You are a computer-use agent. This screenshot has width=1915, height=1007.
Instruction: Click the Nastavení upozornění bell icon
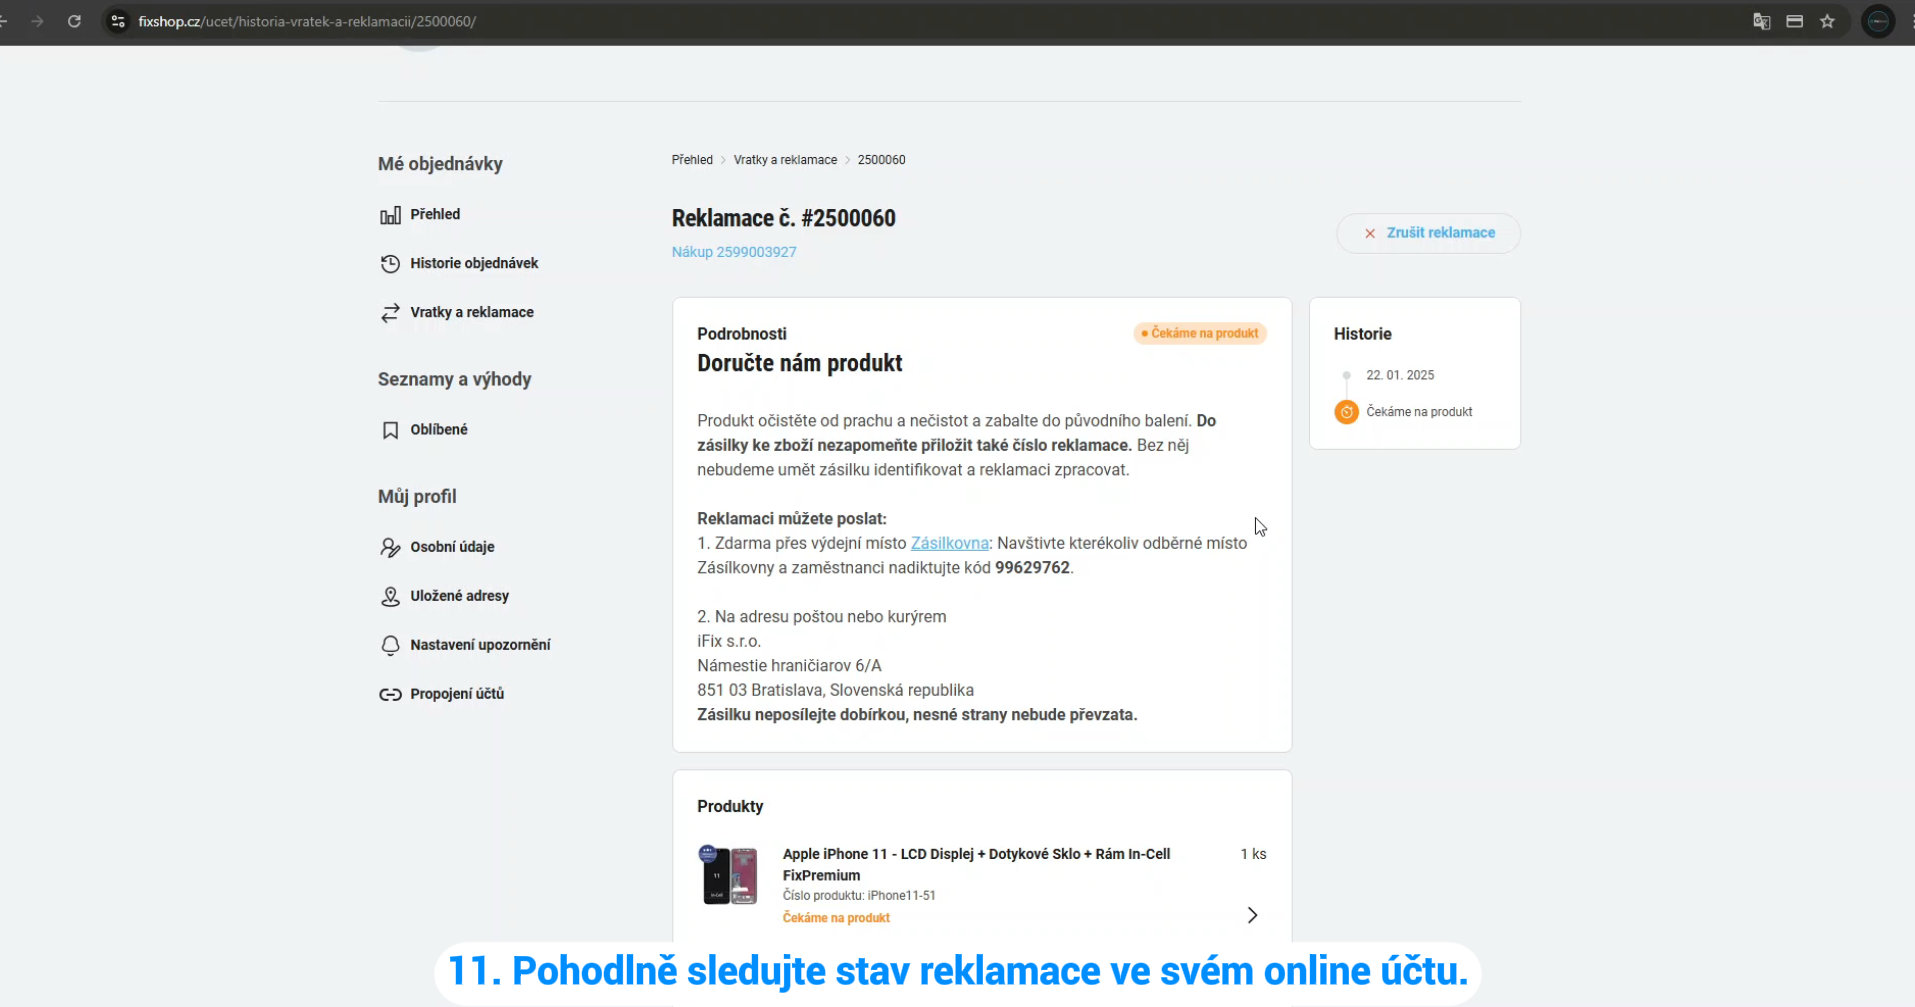click(x=390, y=645)
